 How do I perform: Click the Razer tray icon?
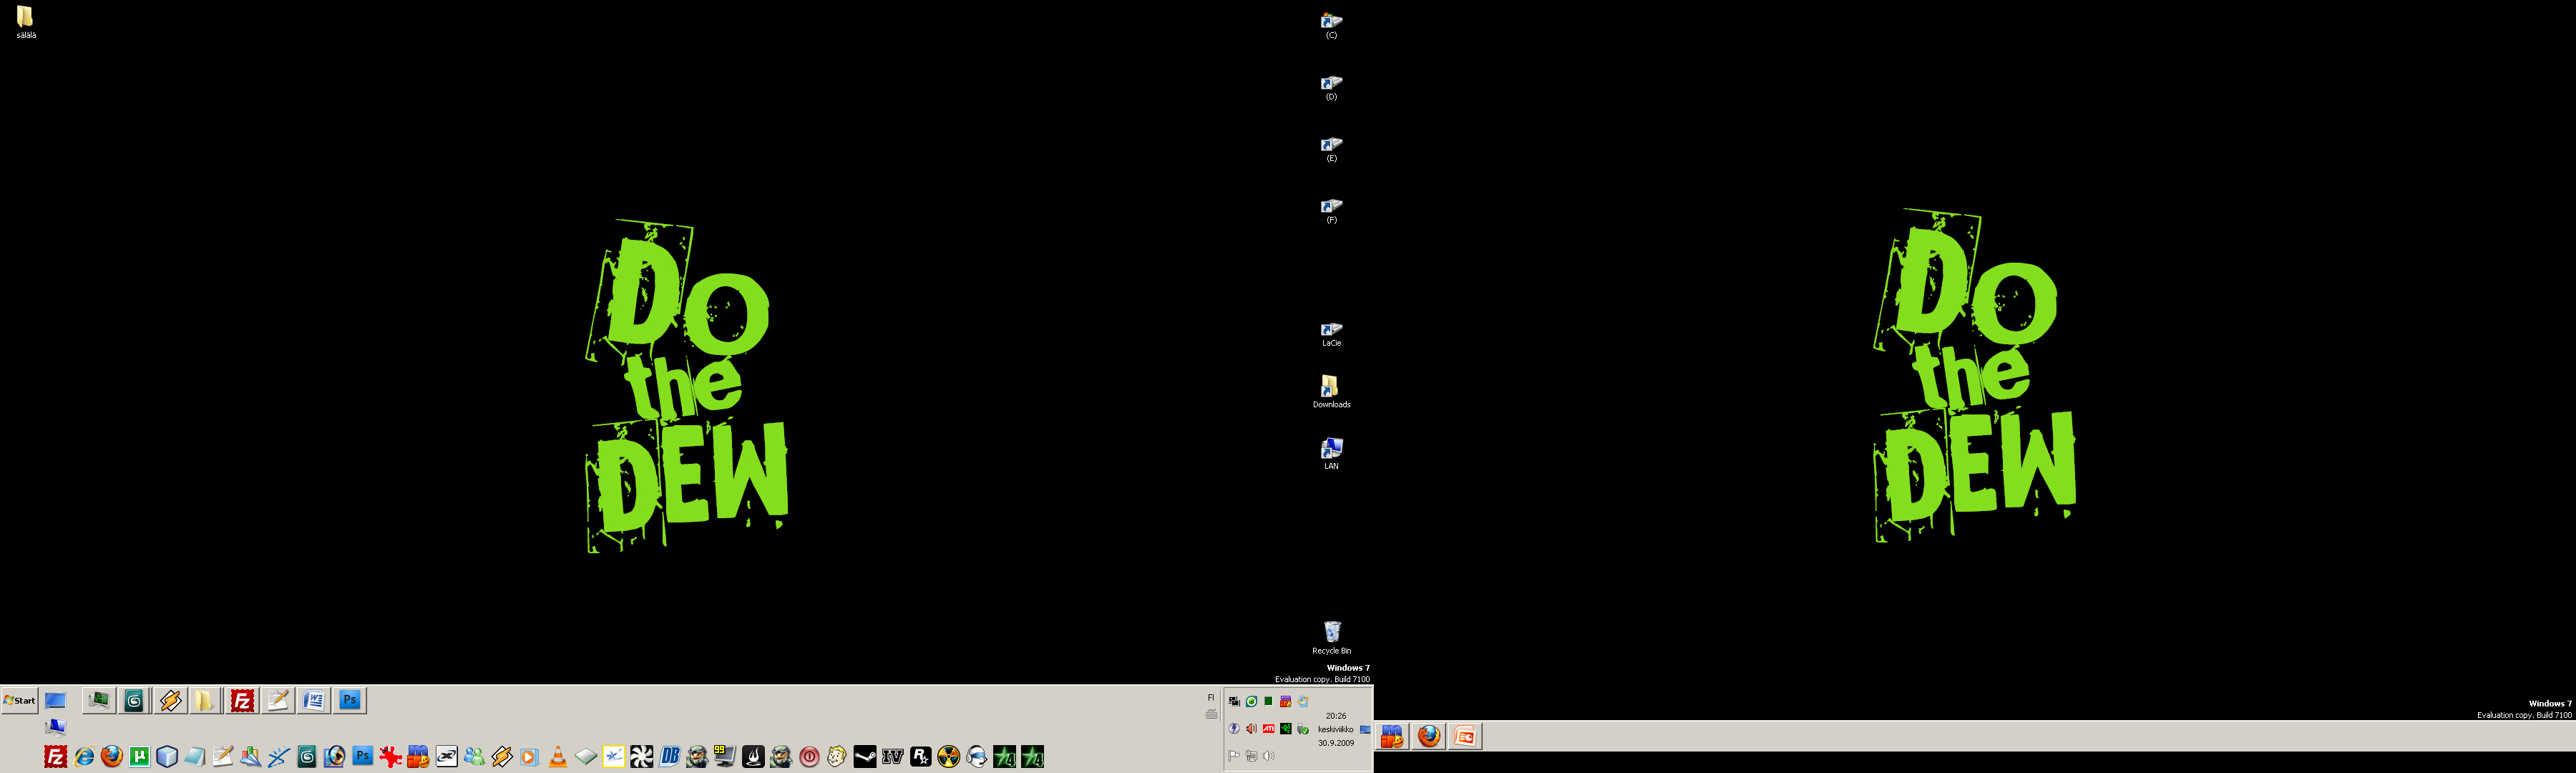tap(1286, 729)
